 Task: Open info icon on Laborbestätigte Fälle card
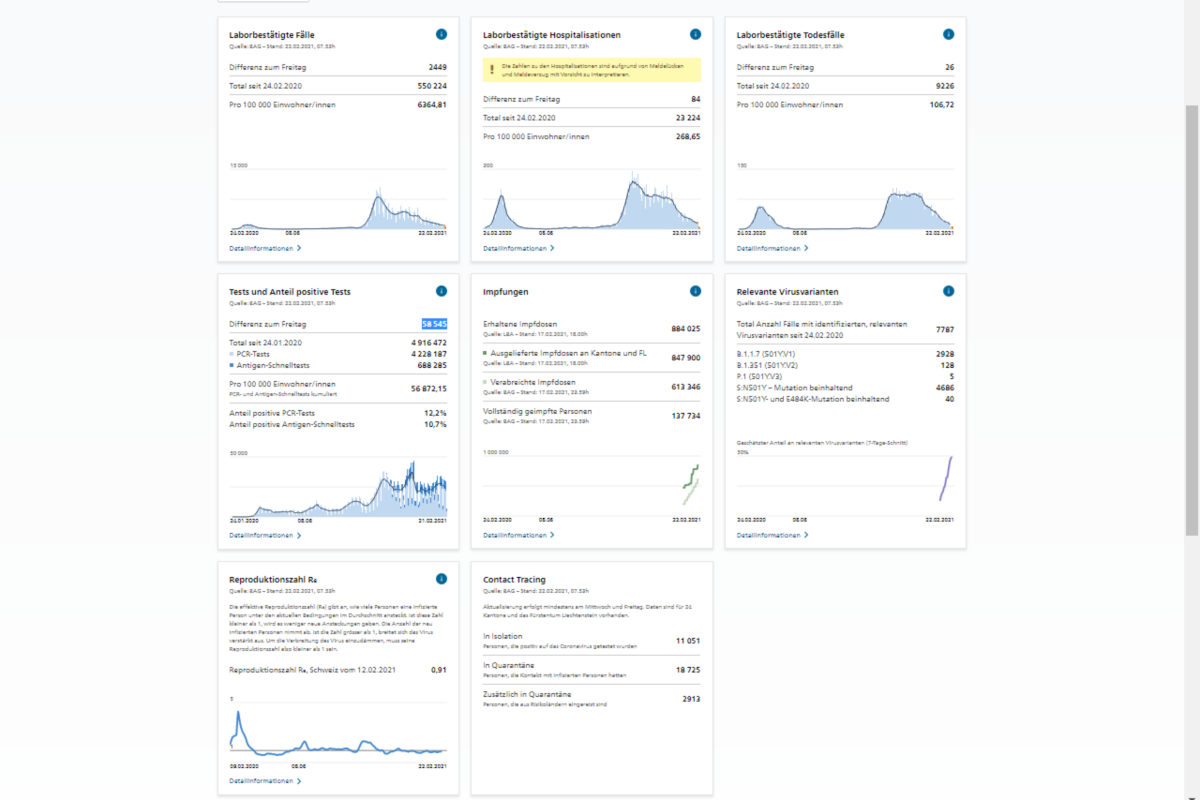click(x=441, y=35)
